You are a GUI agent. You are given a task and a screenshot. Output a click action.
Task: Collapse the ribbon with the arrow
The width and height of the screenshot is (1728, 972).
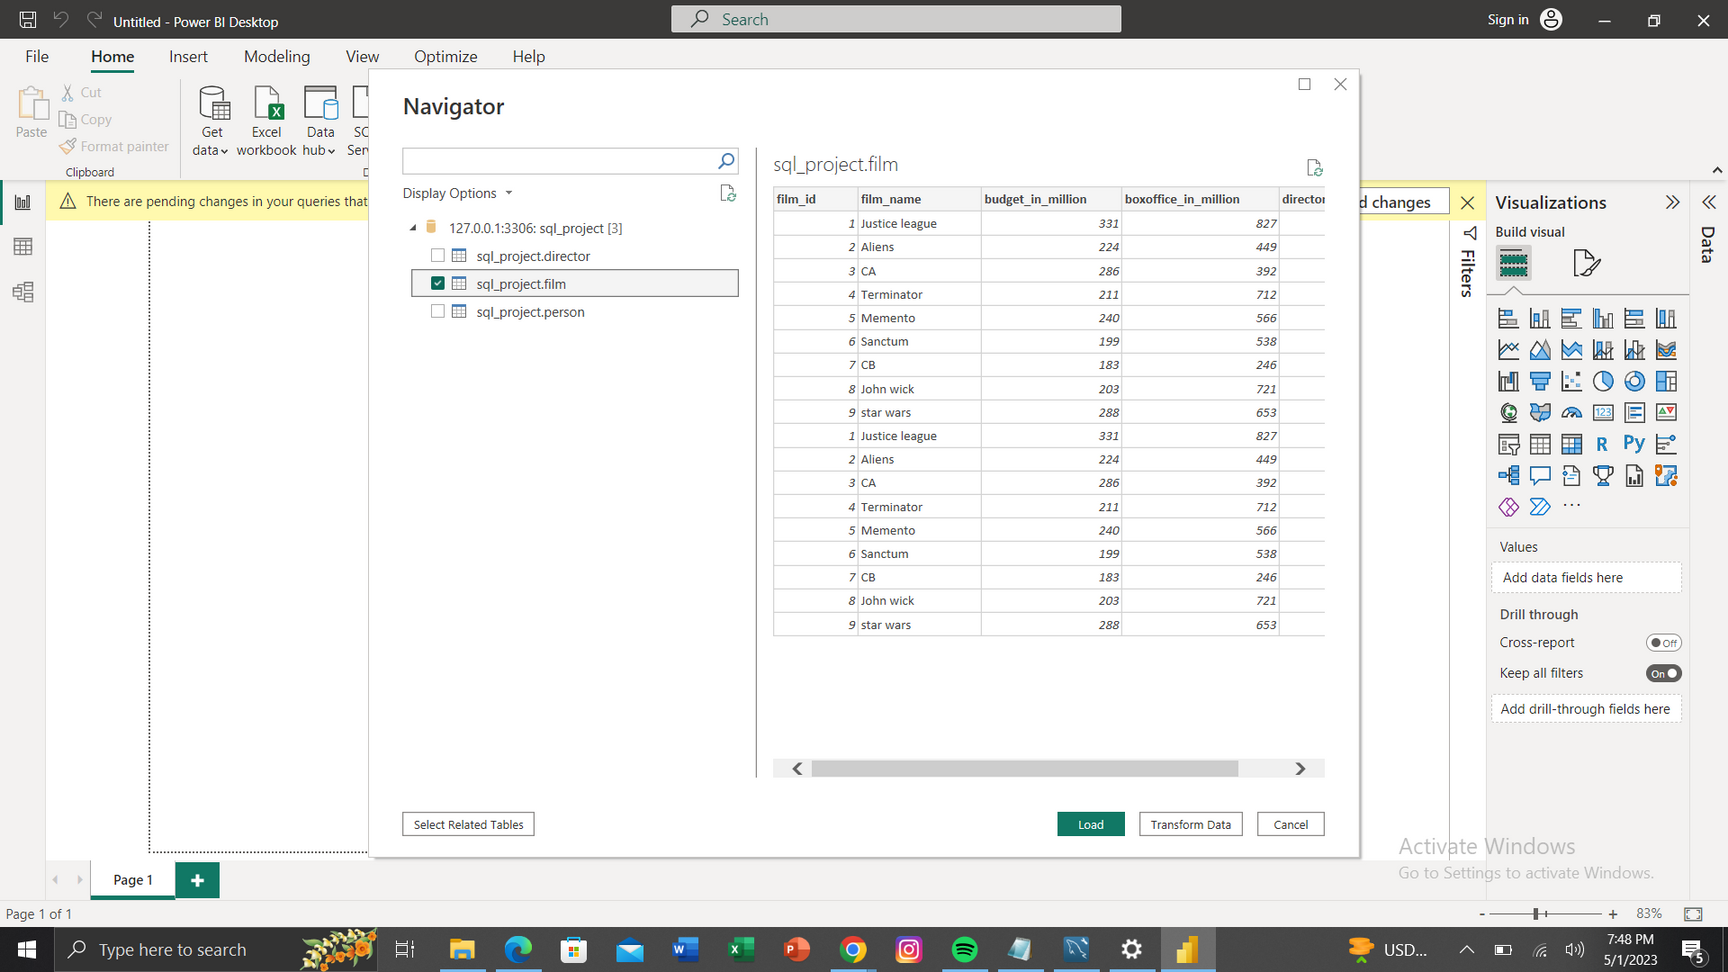click(x=1717, y=170)
